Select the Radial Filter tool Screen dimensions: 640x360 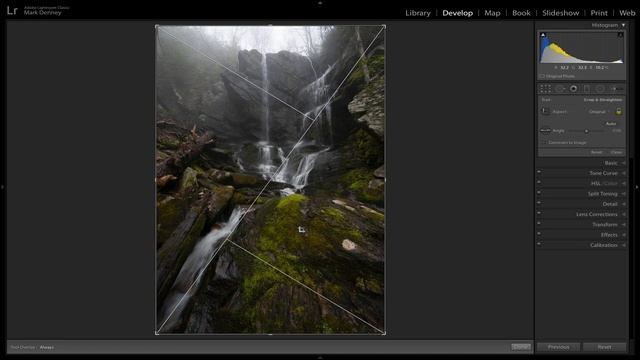tap(600, 89)
